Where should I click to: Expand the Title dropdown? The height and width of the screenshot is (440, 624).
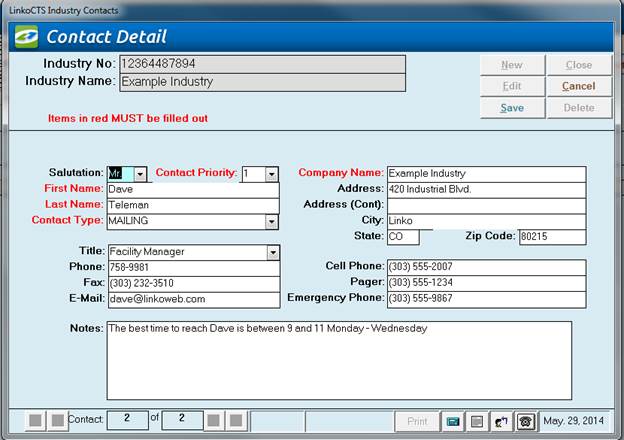coord(272,253)
